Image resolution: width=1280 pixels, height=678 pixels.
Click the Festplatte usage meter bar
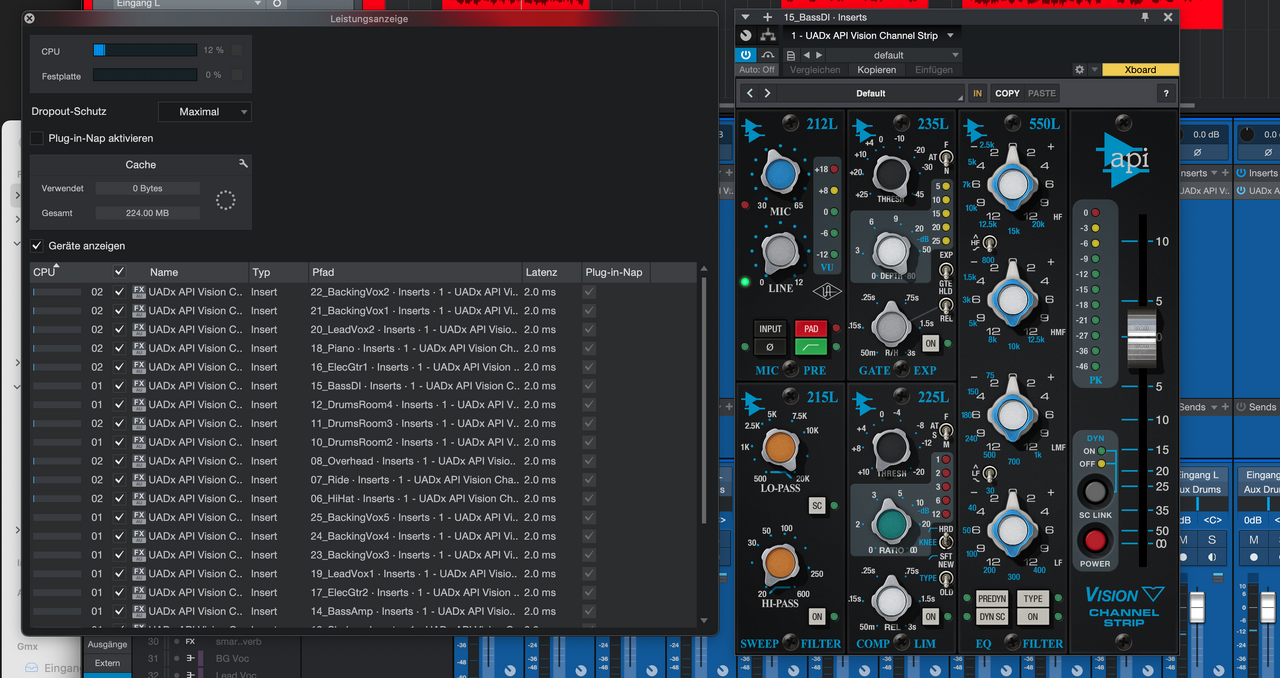pos(145,75)
